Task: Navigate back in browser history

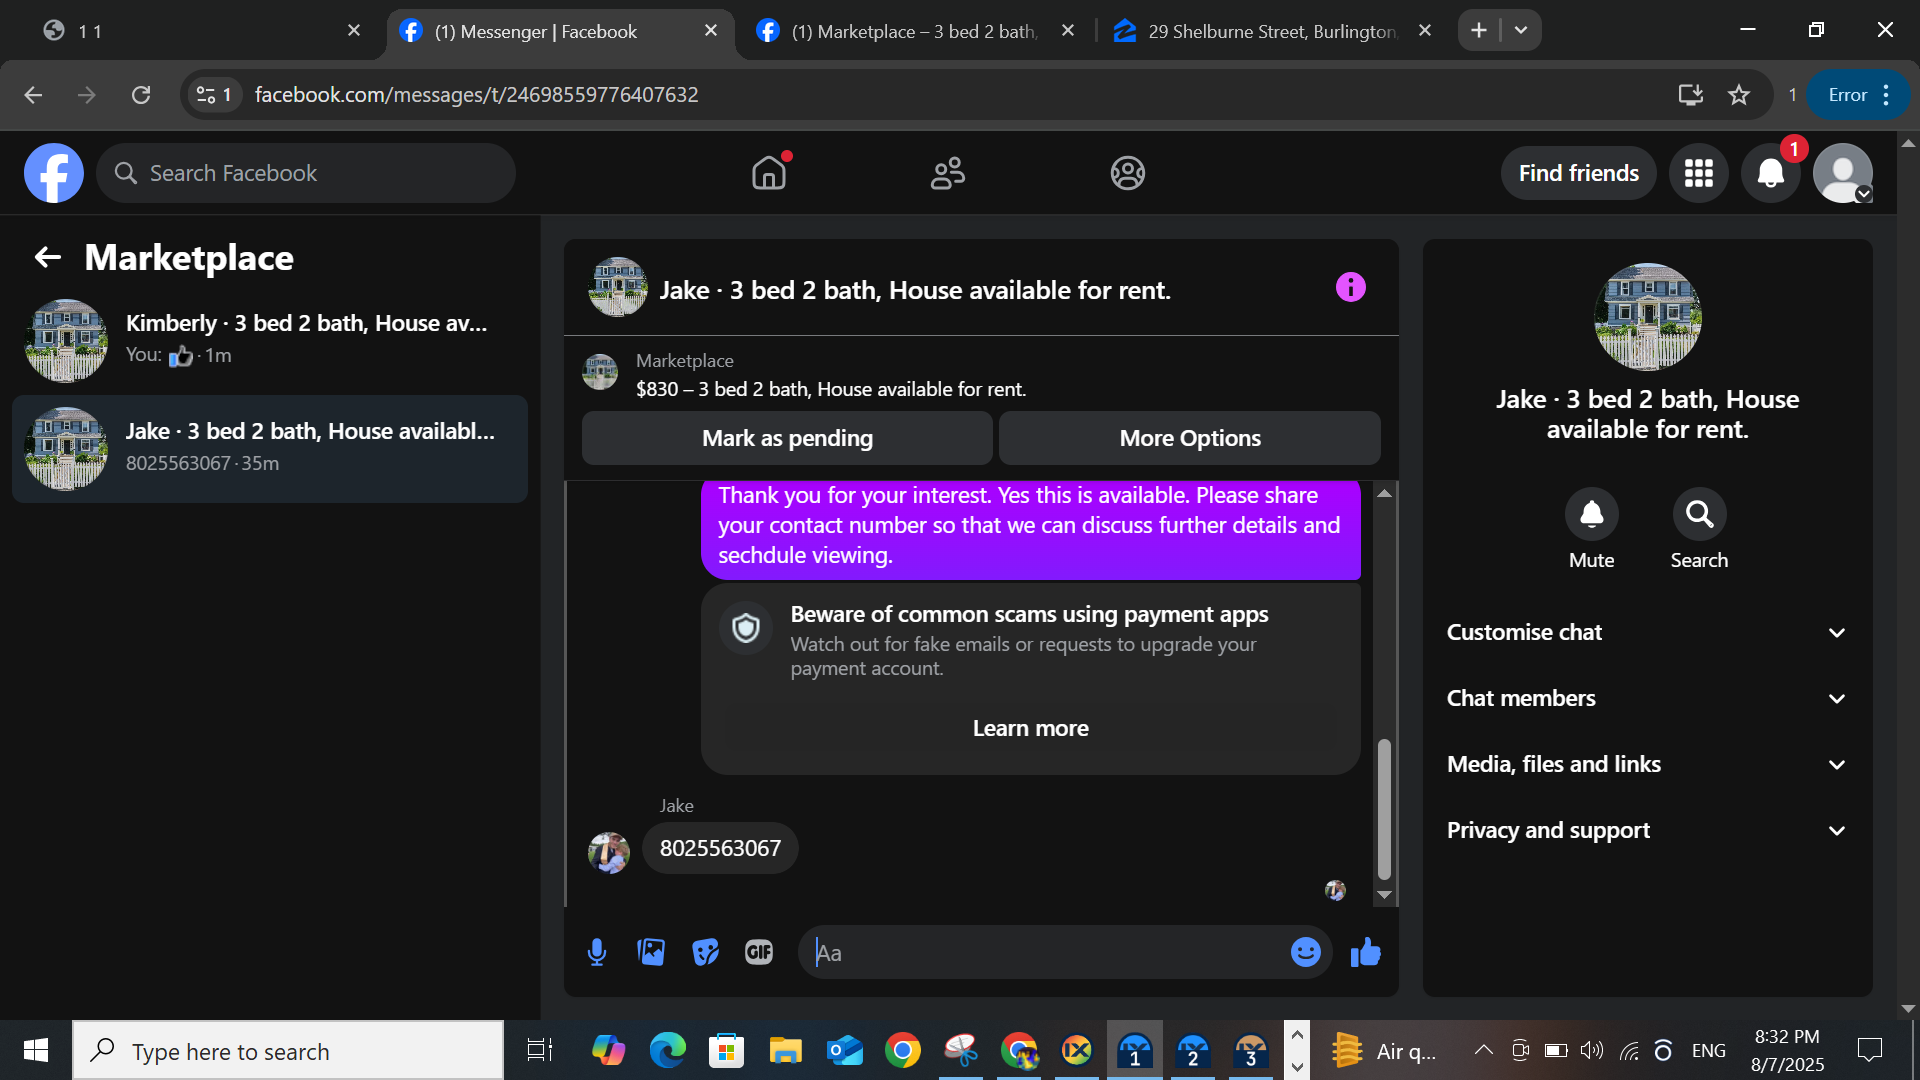Action: click(33, 95)
